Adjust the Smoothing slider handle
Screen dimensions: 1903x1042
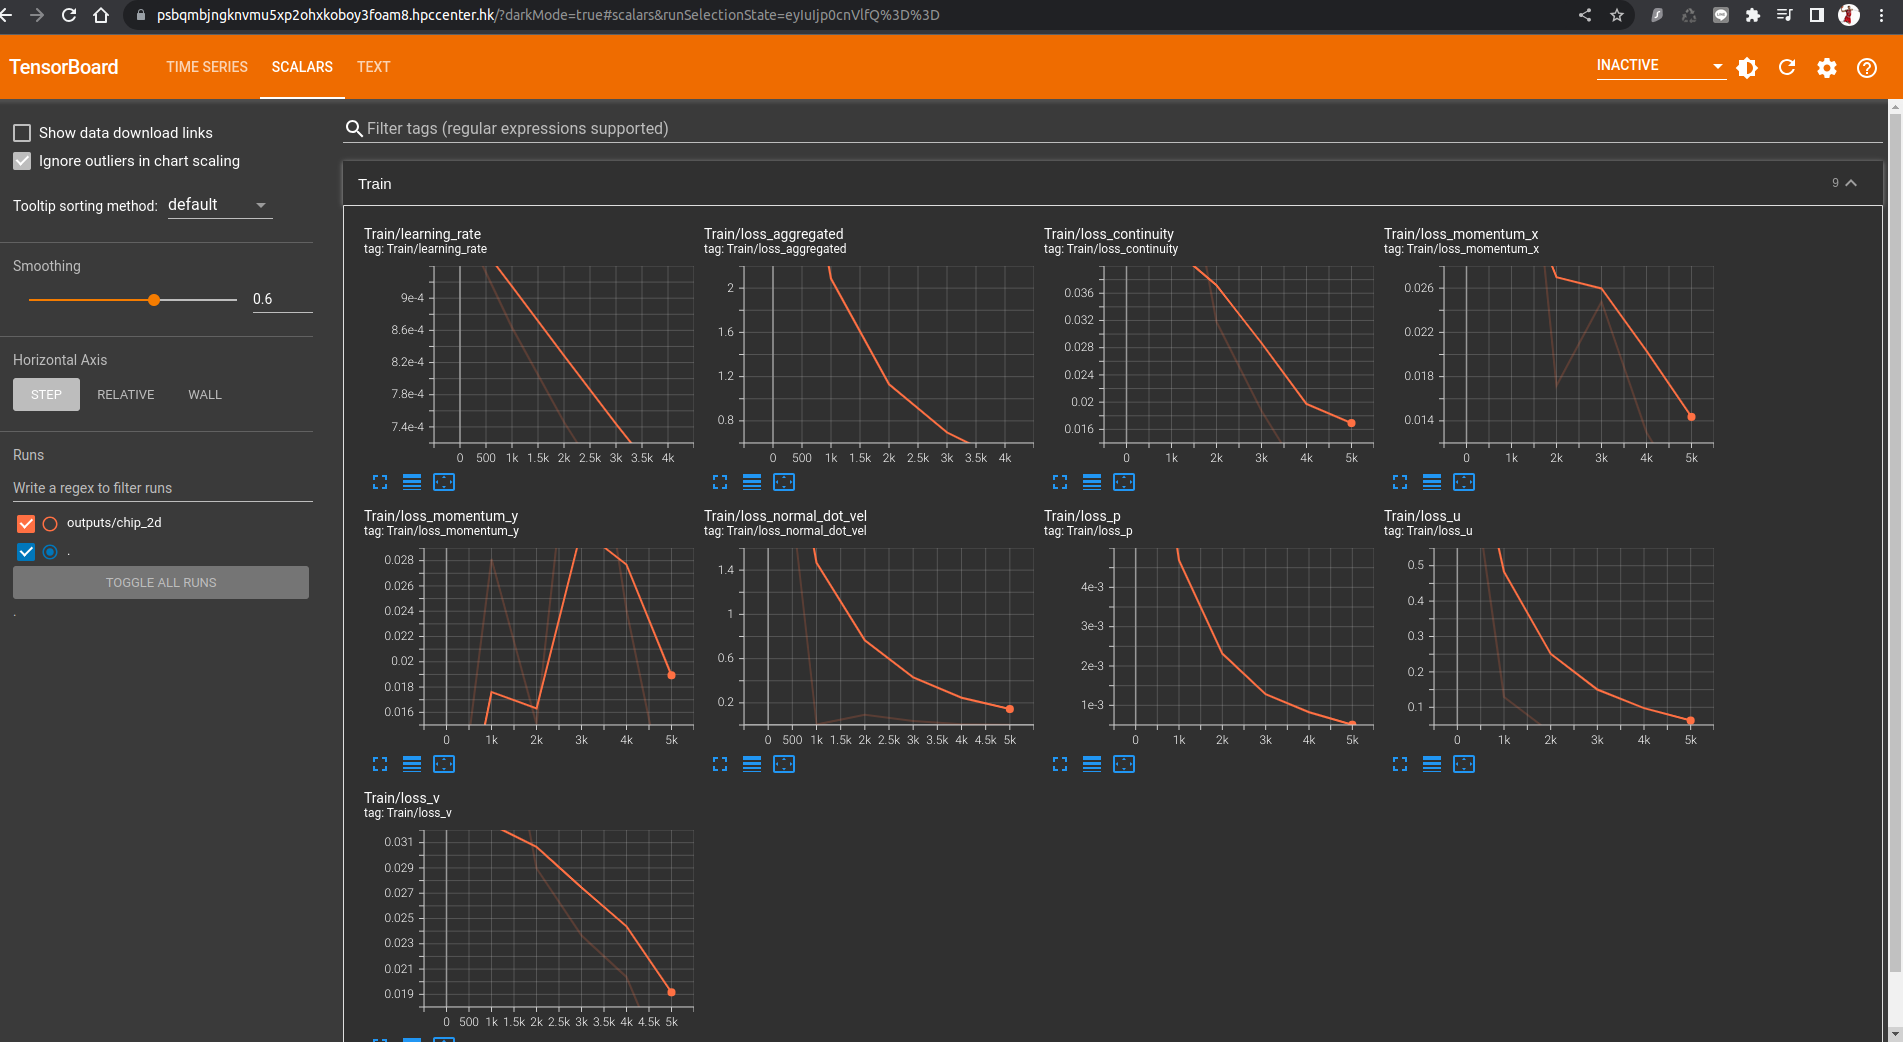point(154,300)
